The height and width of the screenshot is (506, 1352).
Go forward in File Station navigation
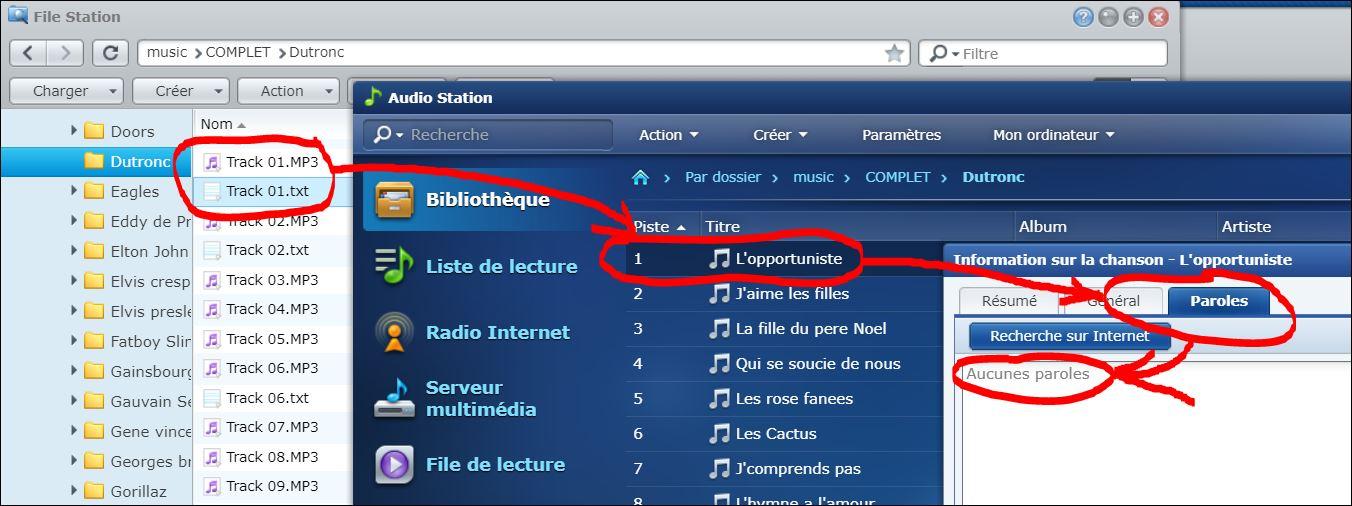point(65,53)
